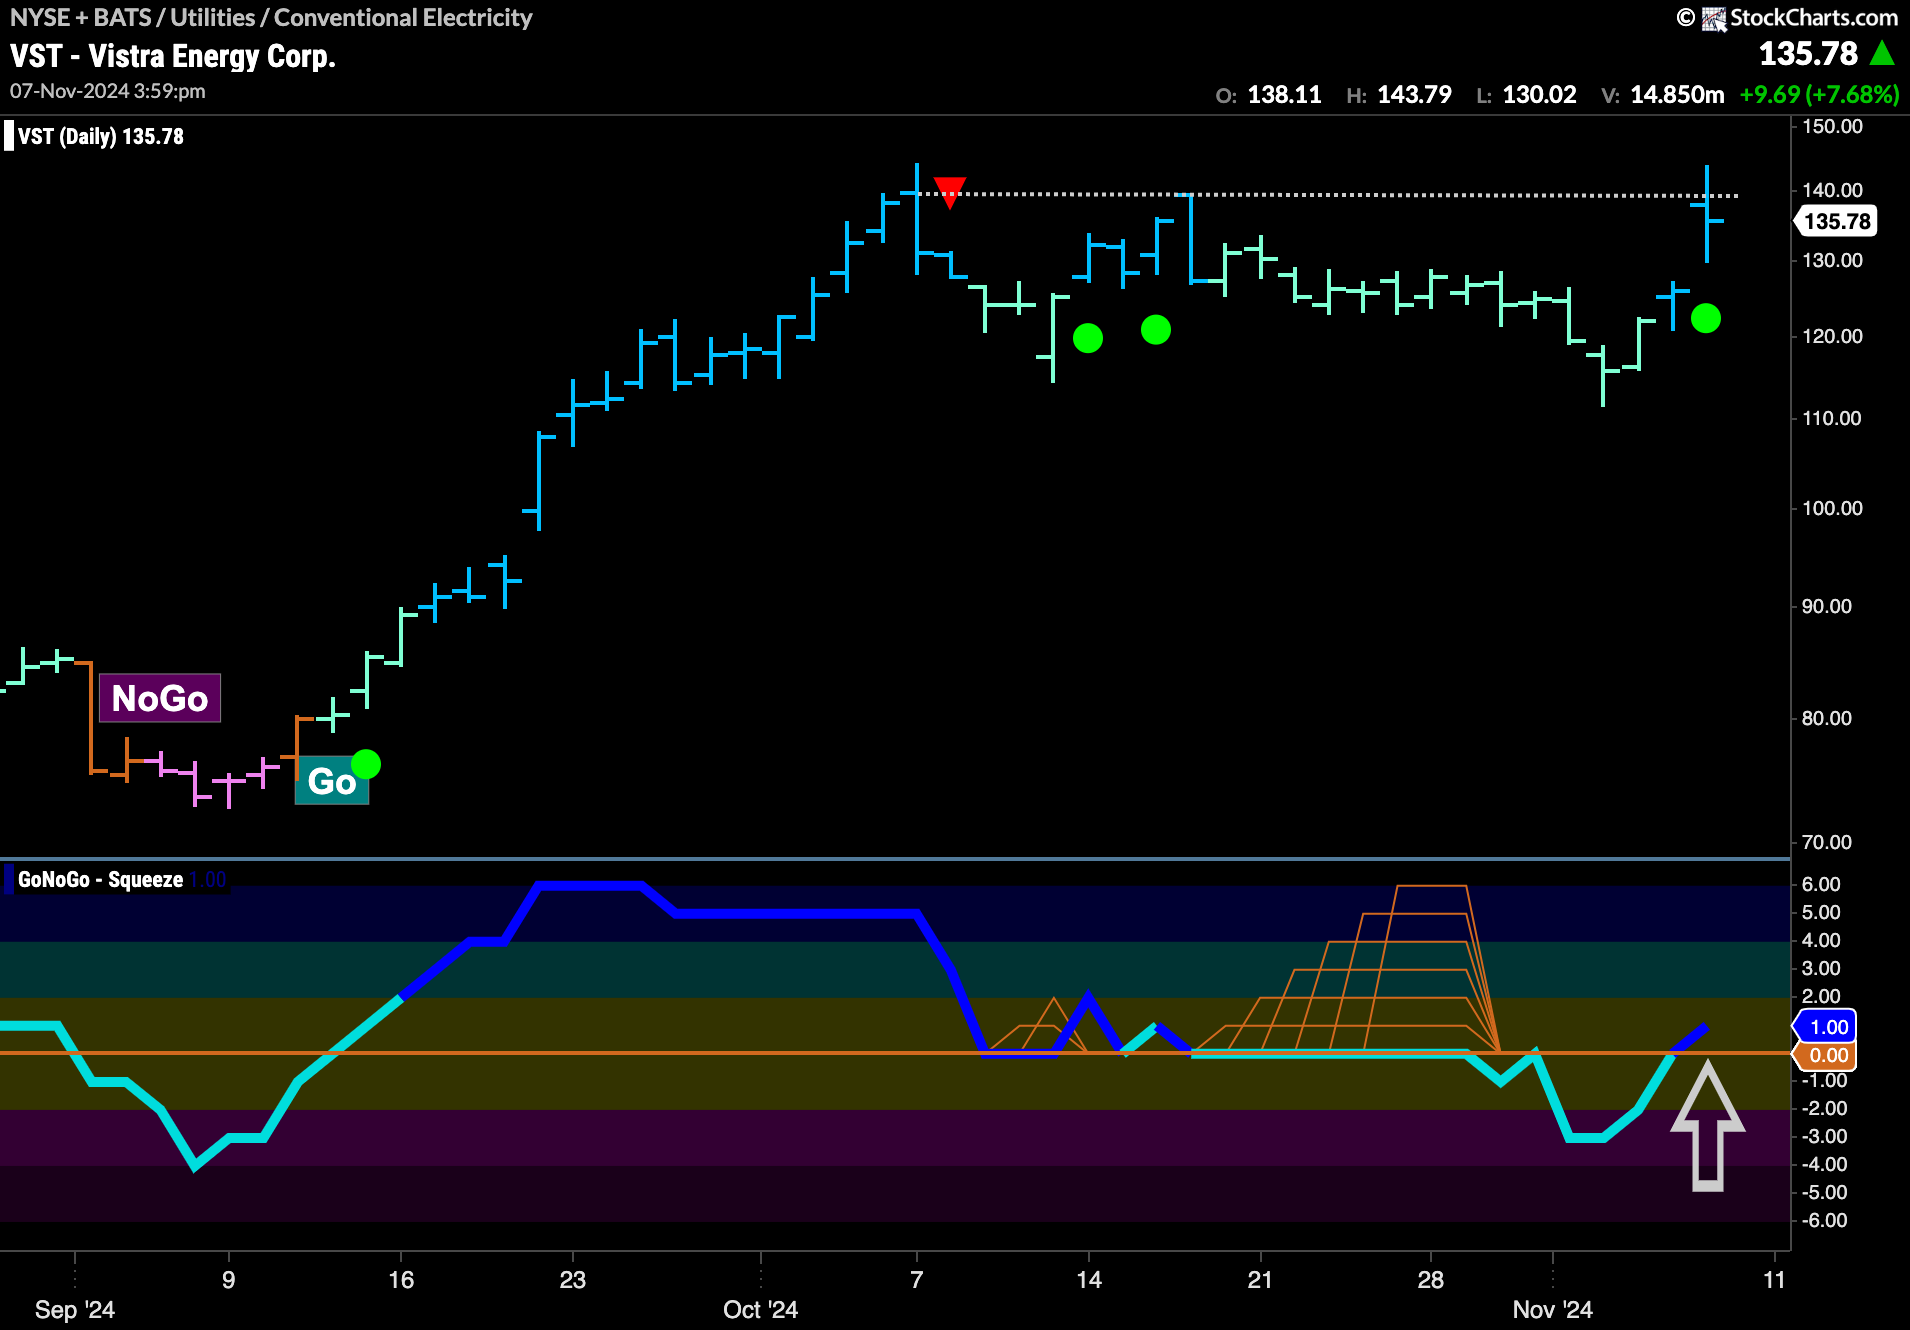Screen dimensions: 1910x1330
Task: Select the teal Go label
Action: pos(332,781)
